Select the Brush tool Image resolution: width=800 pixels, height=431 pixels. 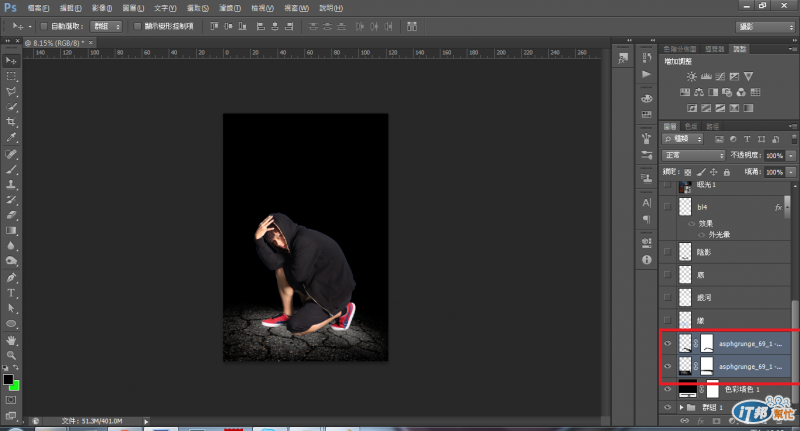tap(11, 169)
